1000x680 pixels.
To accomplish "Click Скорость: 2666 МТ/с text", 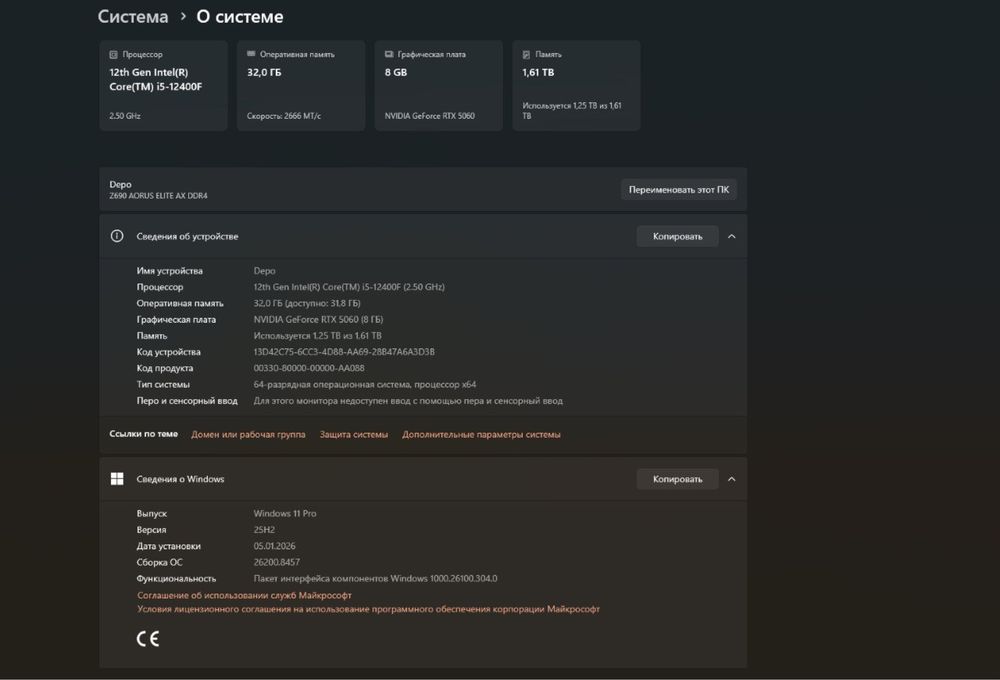I will coord(284,116).
